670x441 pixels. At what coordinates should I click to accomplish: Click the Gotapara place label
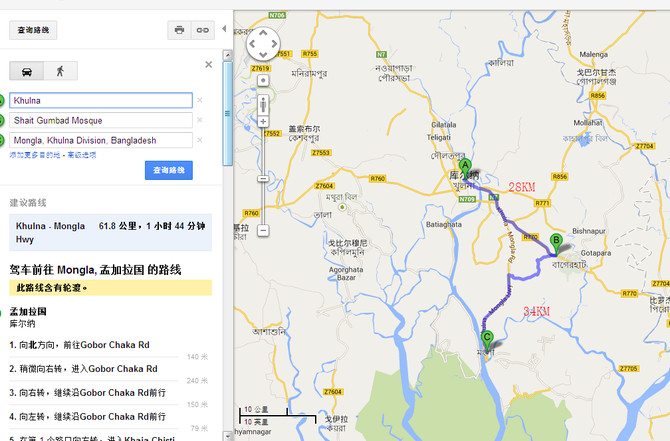pyautogui.click(x=596, y=253)
